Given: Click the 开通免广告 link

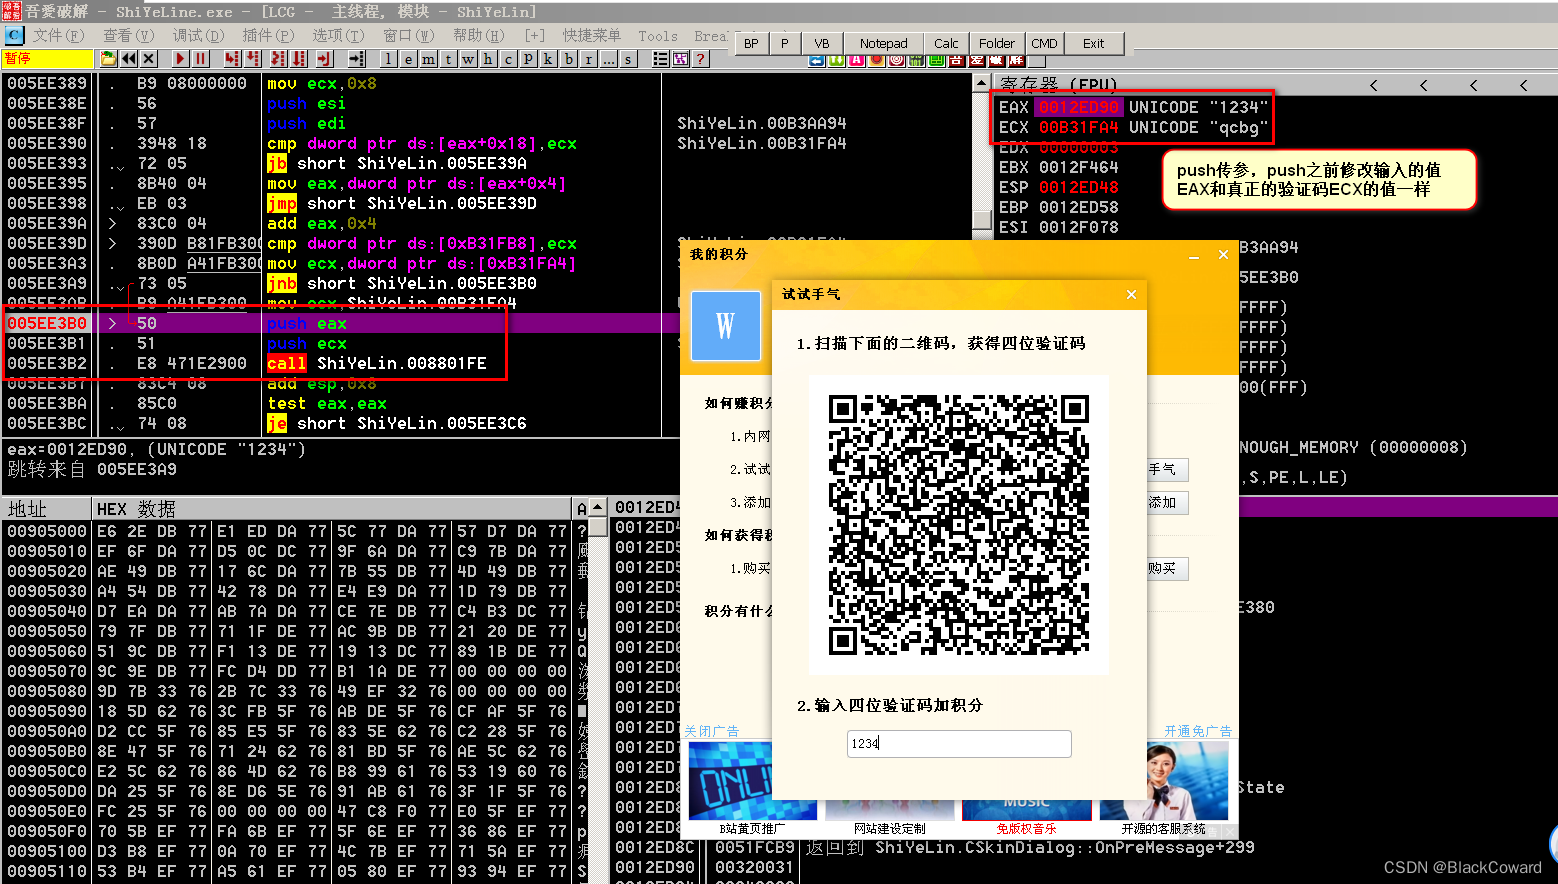Looking at the screenshot, I should 1198,731.
